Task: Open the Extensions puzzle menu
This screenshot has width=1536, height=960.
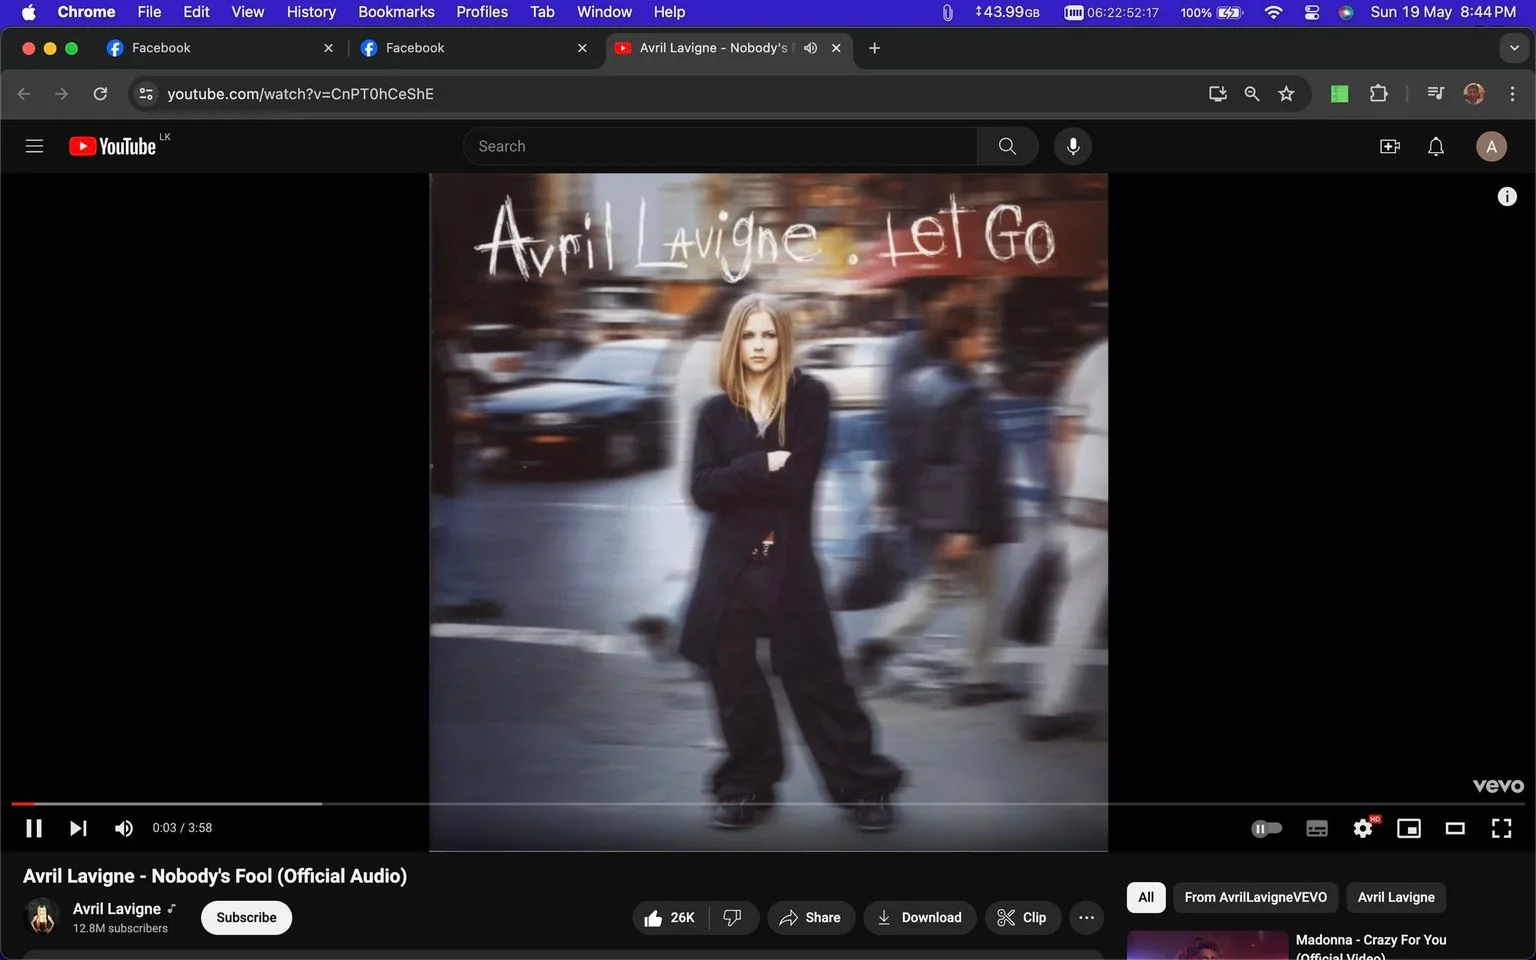Action: coord(1378,94)
